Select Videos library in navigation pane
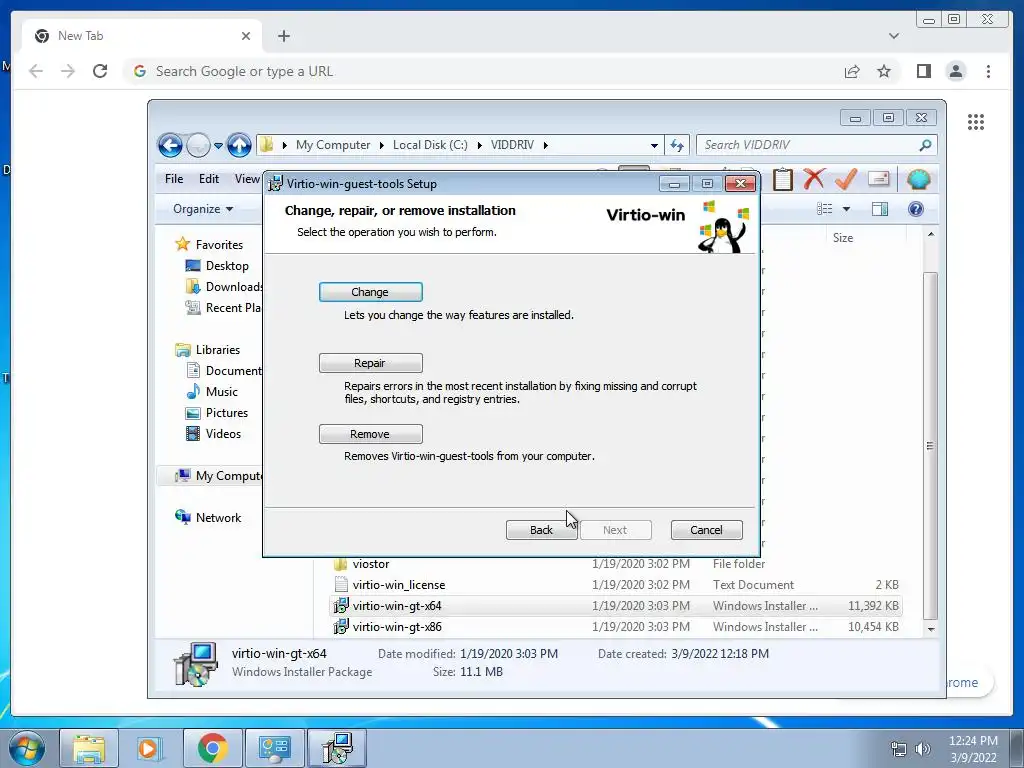This screenshot has height=768, width=1024. 214,434
